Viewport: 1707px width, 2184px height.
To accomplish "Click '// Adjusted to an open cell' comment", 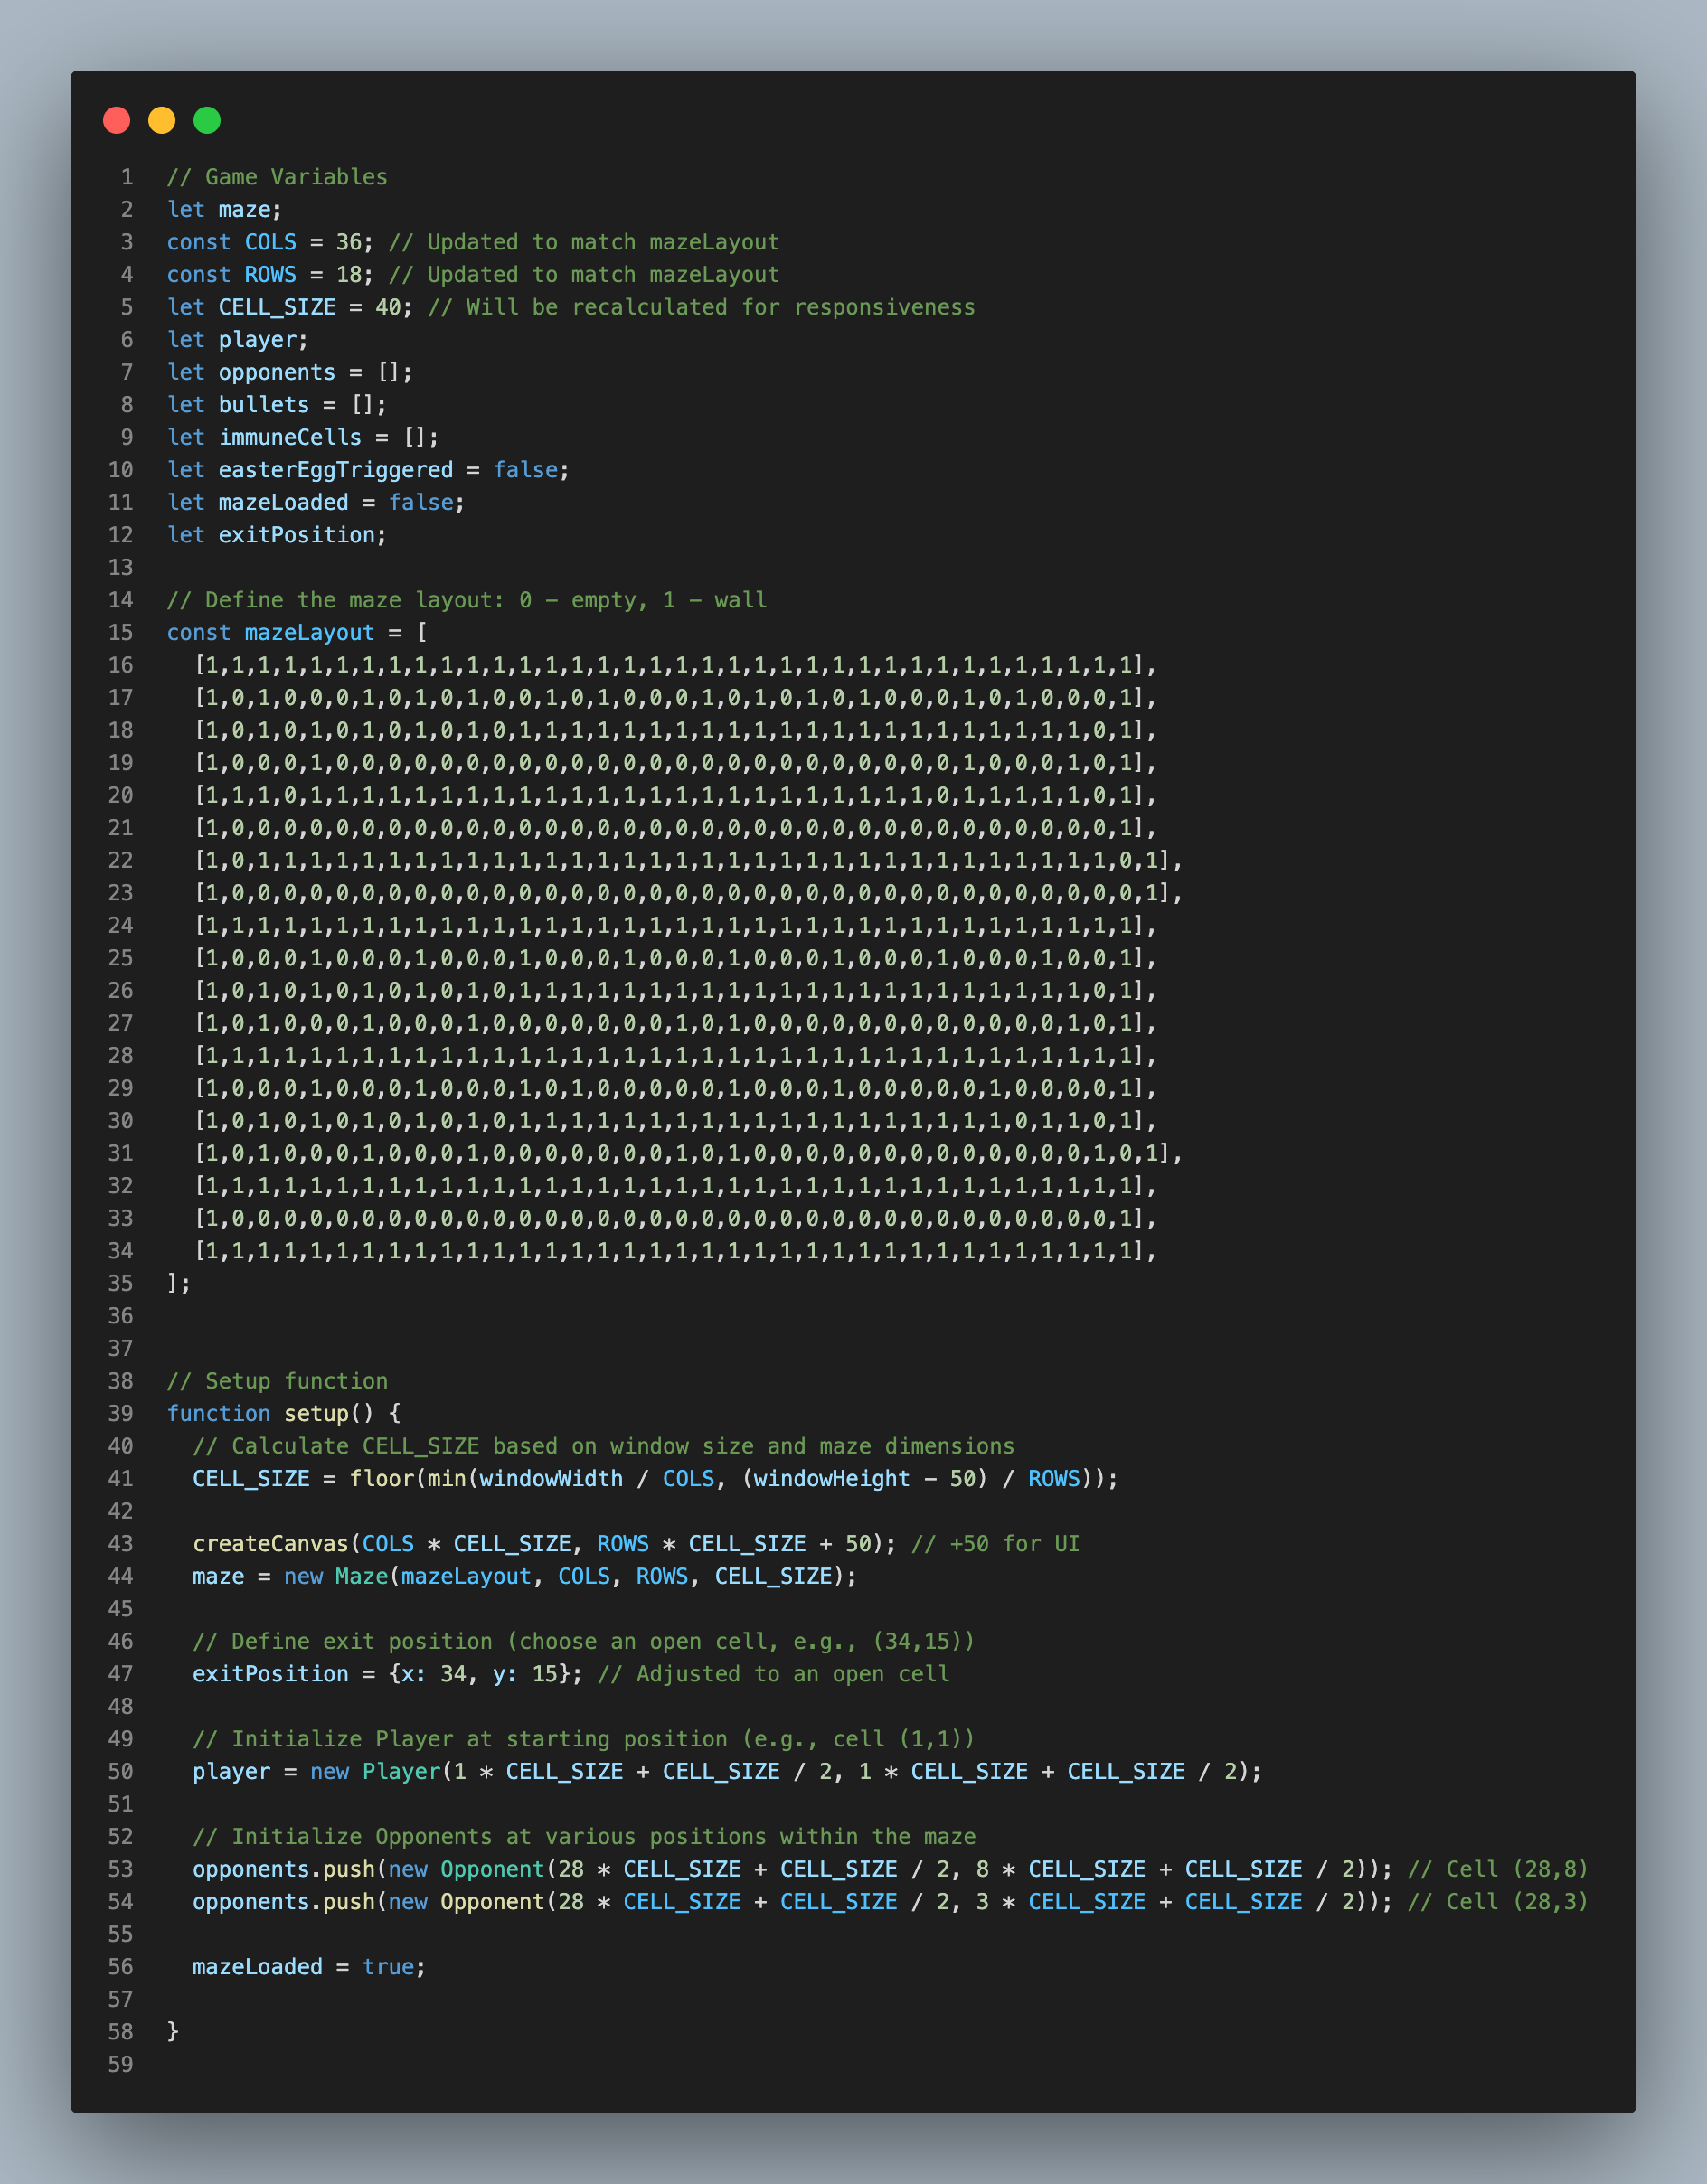I will [773, 1674].
